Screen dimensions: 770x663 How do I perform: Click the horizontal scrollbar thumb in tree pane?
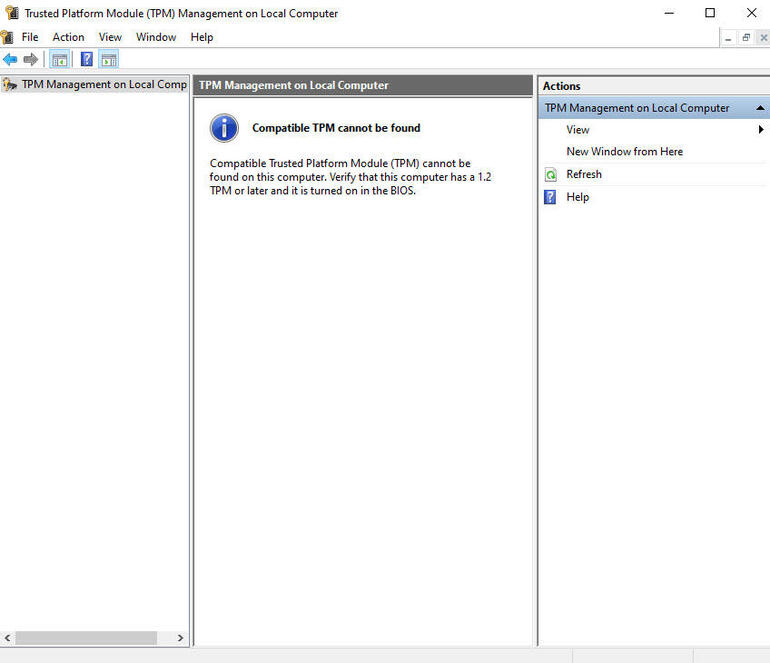pyautogui.click(x=86, y=638)
